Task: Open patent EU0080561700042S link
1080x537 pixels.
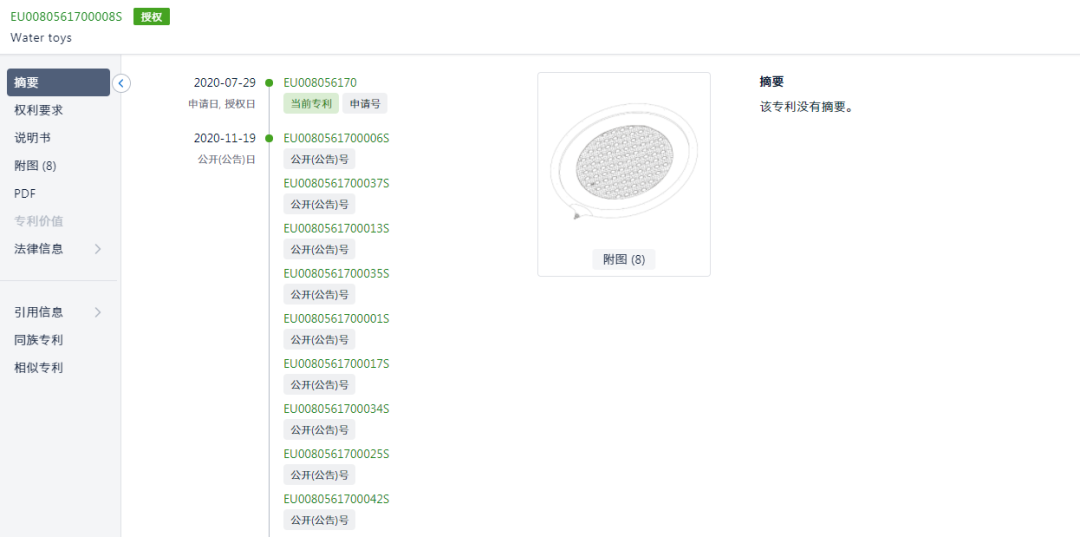Action: 336,499
